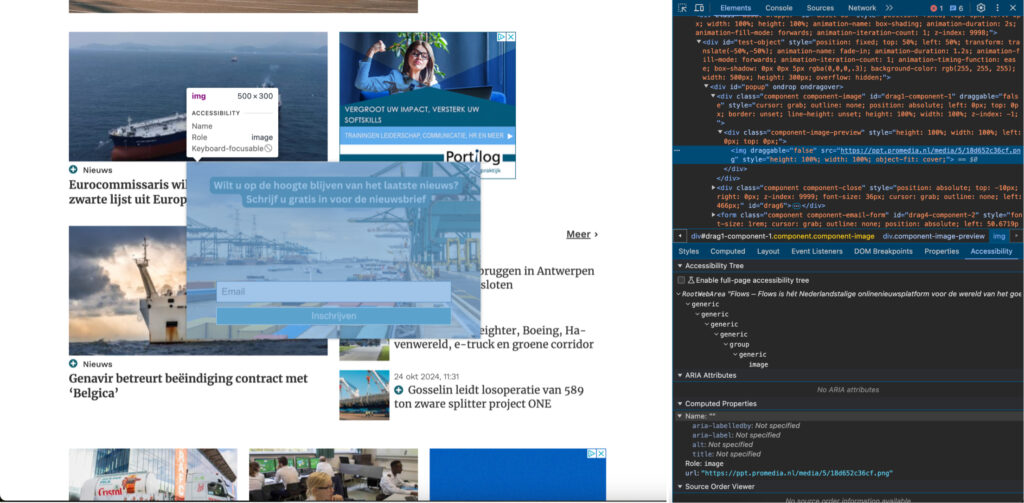Open the DevTools three-dot customize menu
1024x503 pixels.
pos(997,8)
